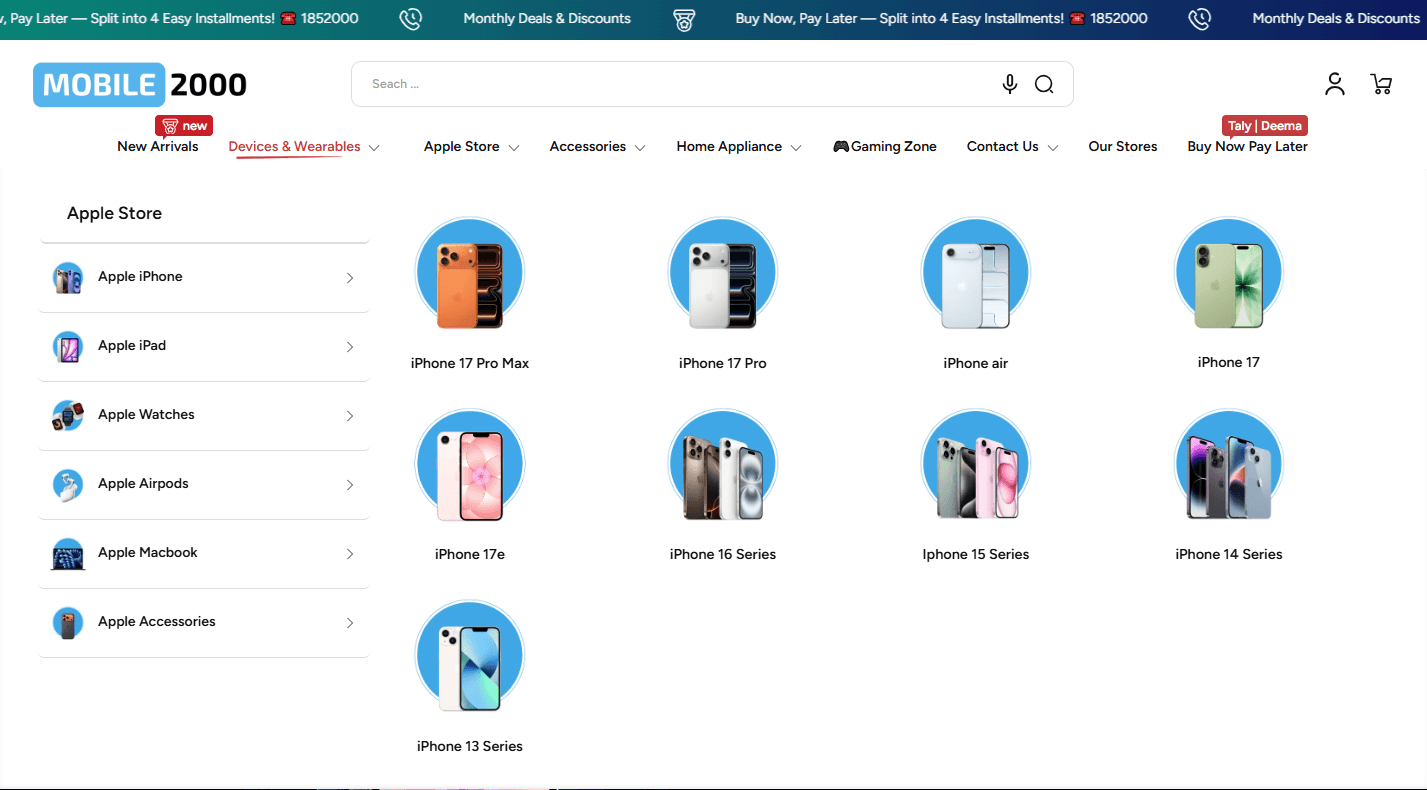Select the iPhone 16 Series image

(723, 465)
